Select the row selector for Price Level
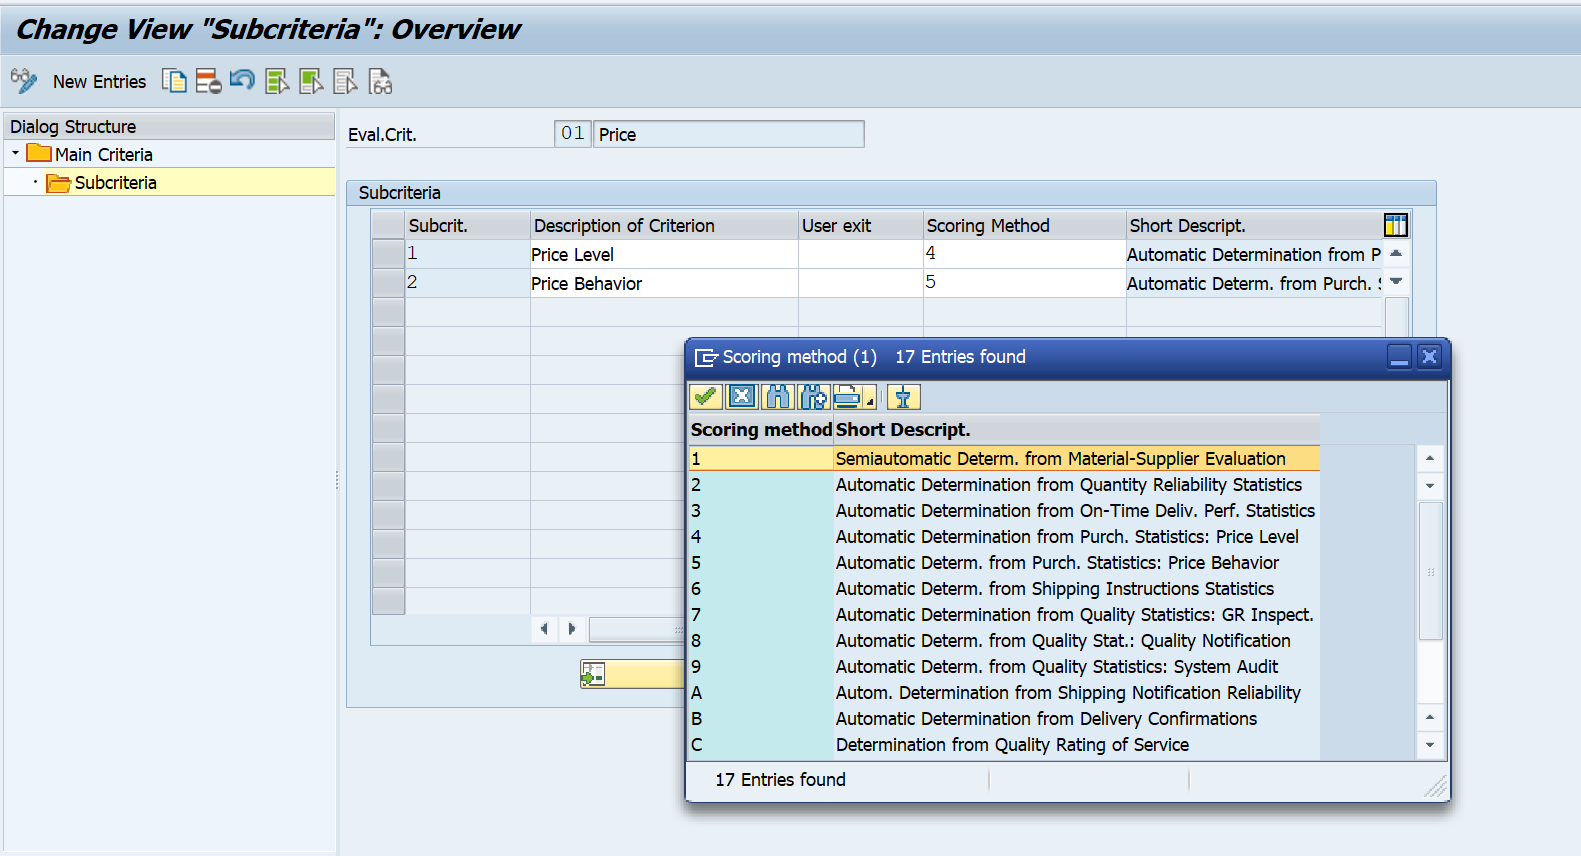The height and width of the screenshot is (856, 1581). pos(388,254)
